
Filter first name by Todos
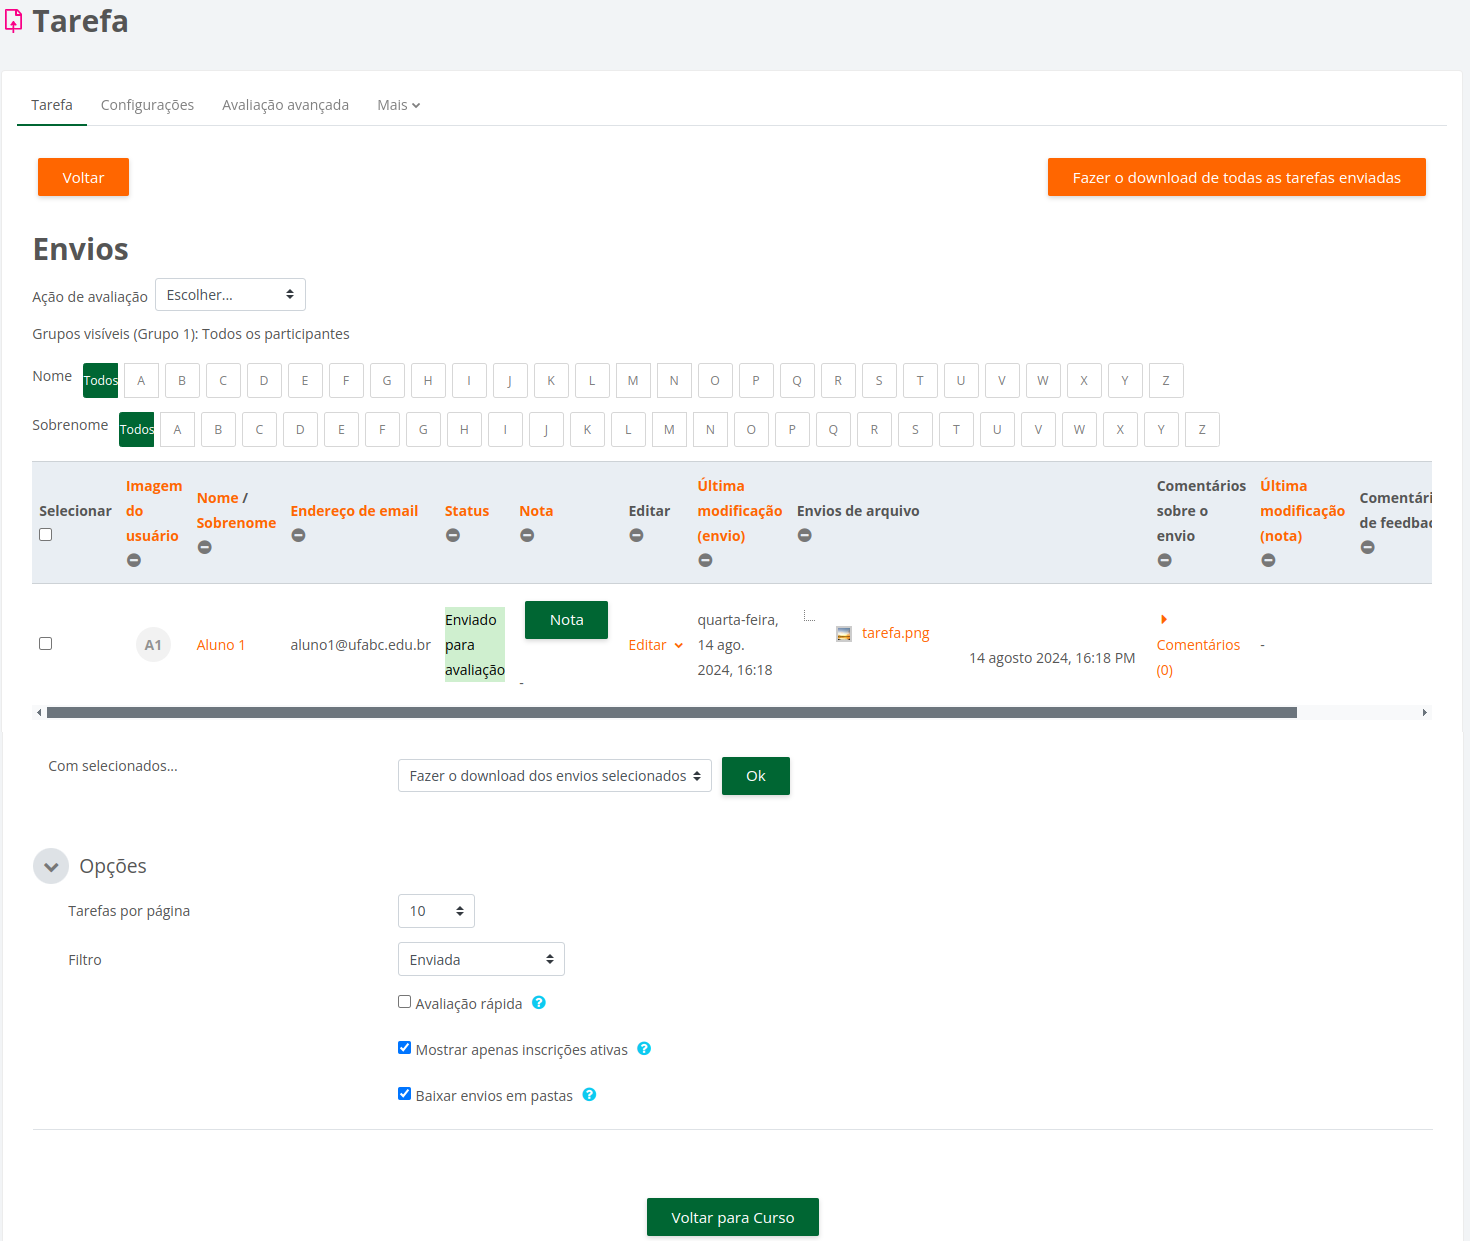[100, 380]
